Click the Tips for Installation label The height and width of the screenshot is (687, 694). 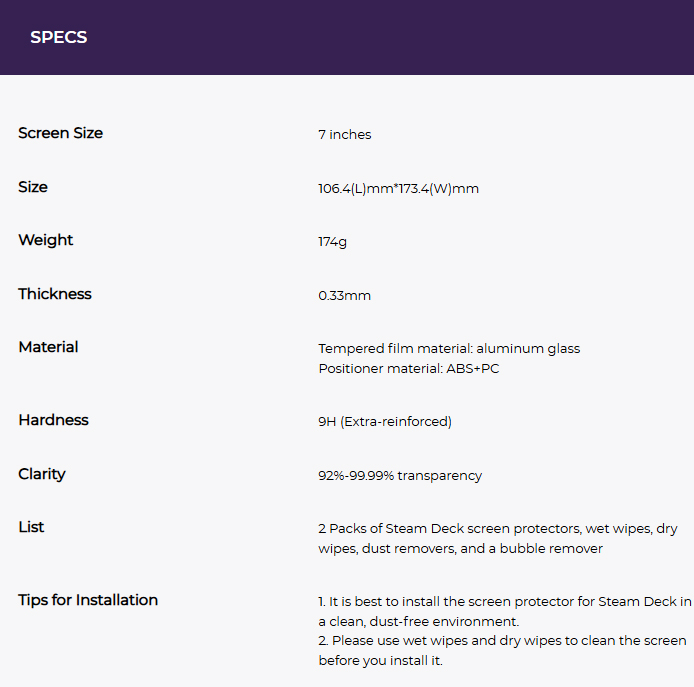coord(88,600)
